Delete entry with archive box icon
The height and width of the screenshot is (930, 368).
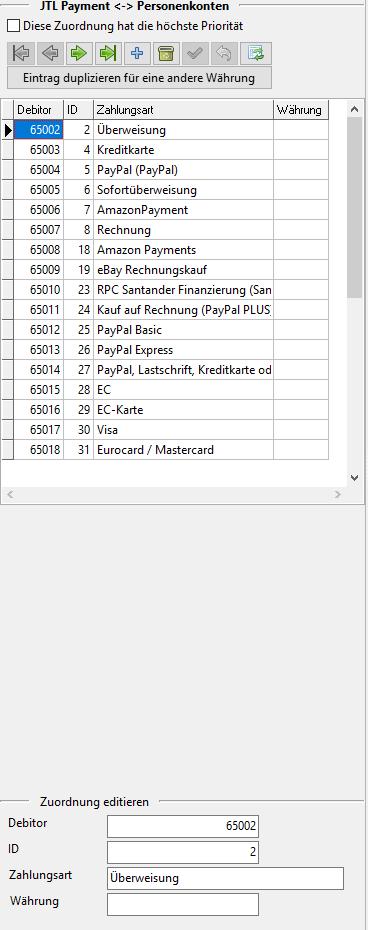(x=167, y=53)
